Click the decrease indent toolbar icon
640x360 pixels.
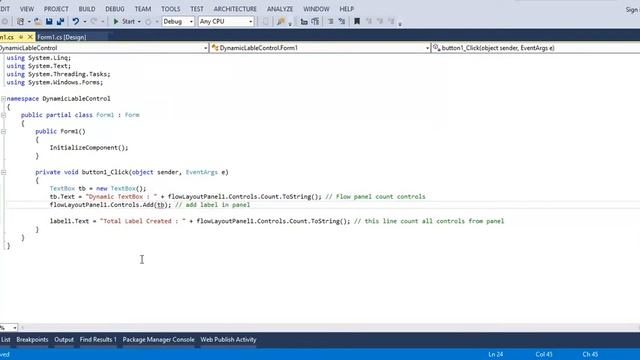click(x=304, y=21)
